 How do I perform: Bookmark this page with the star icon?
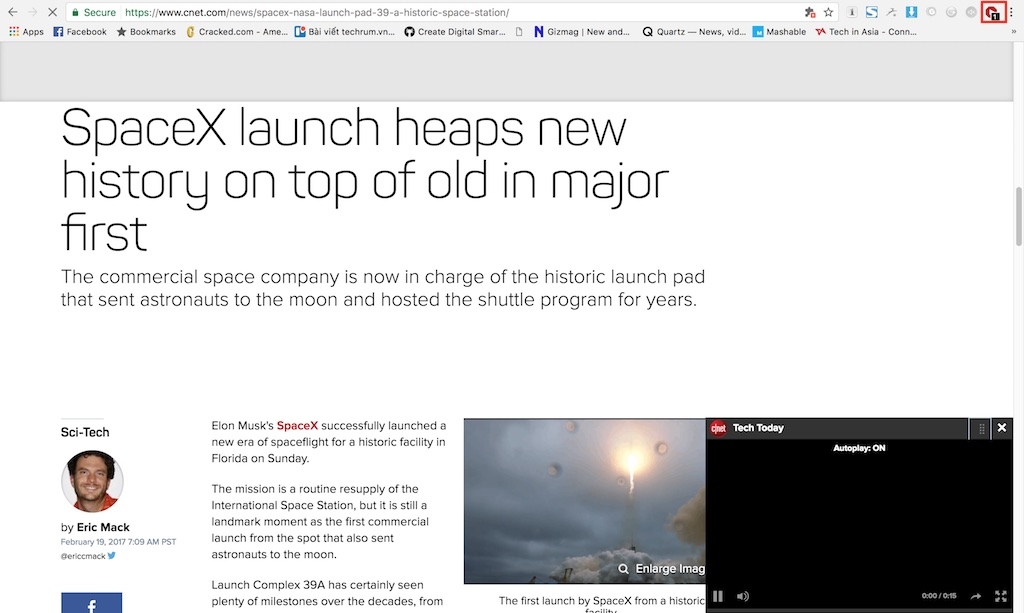pos(828,12)
